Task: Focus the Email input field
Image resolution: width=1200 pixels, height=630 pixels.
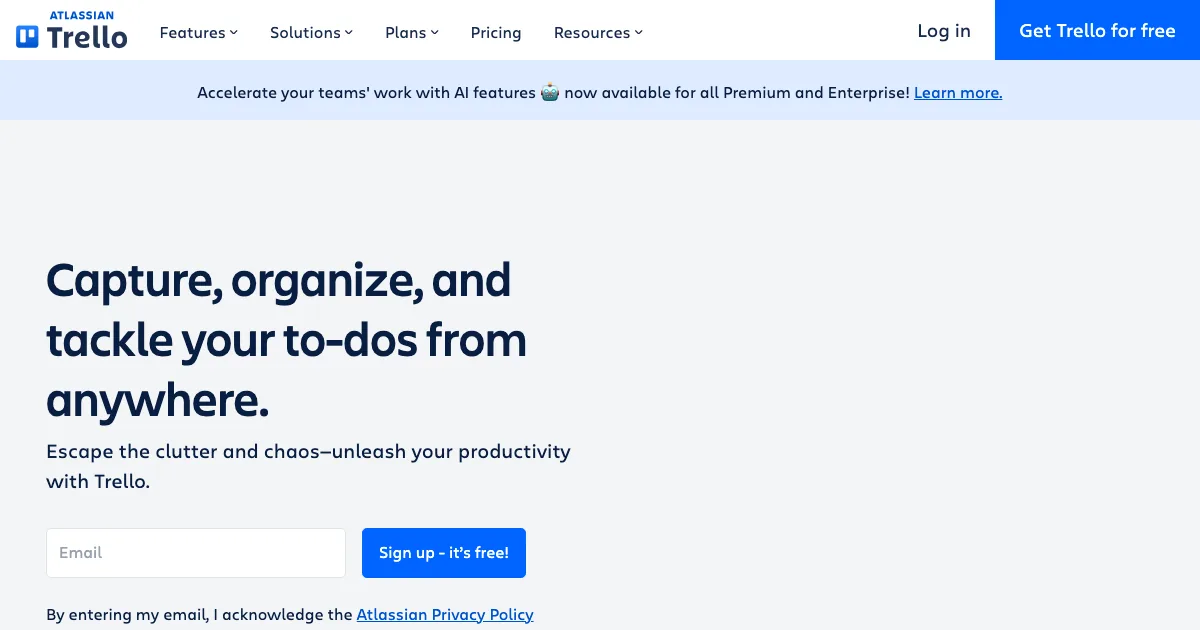Action: 196,553
